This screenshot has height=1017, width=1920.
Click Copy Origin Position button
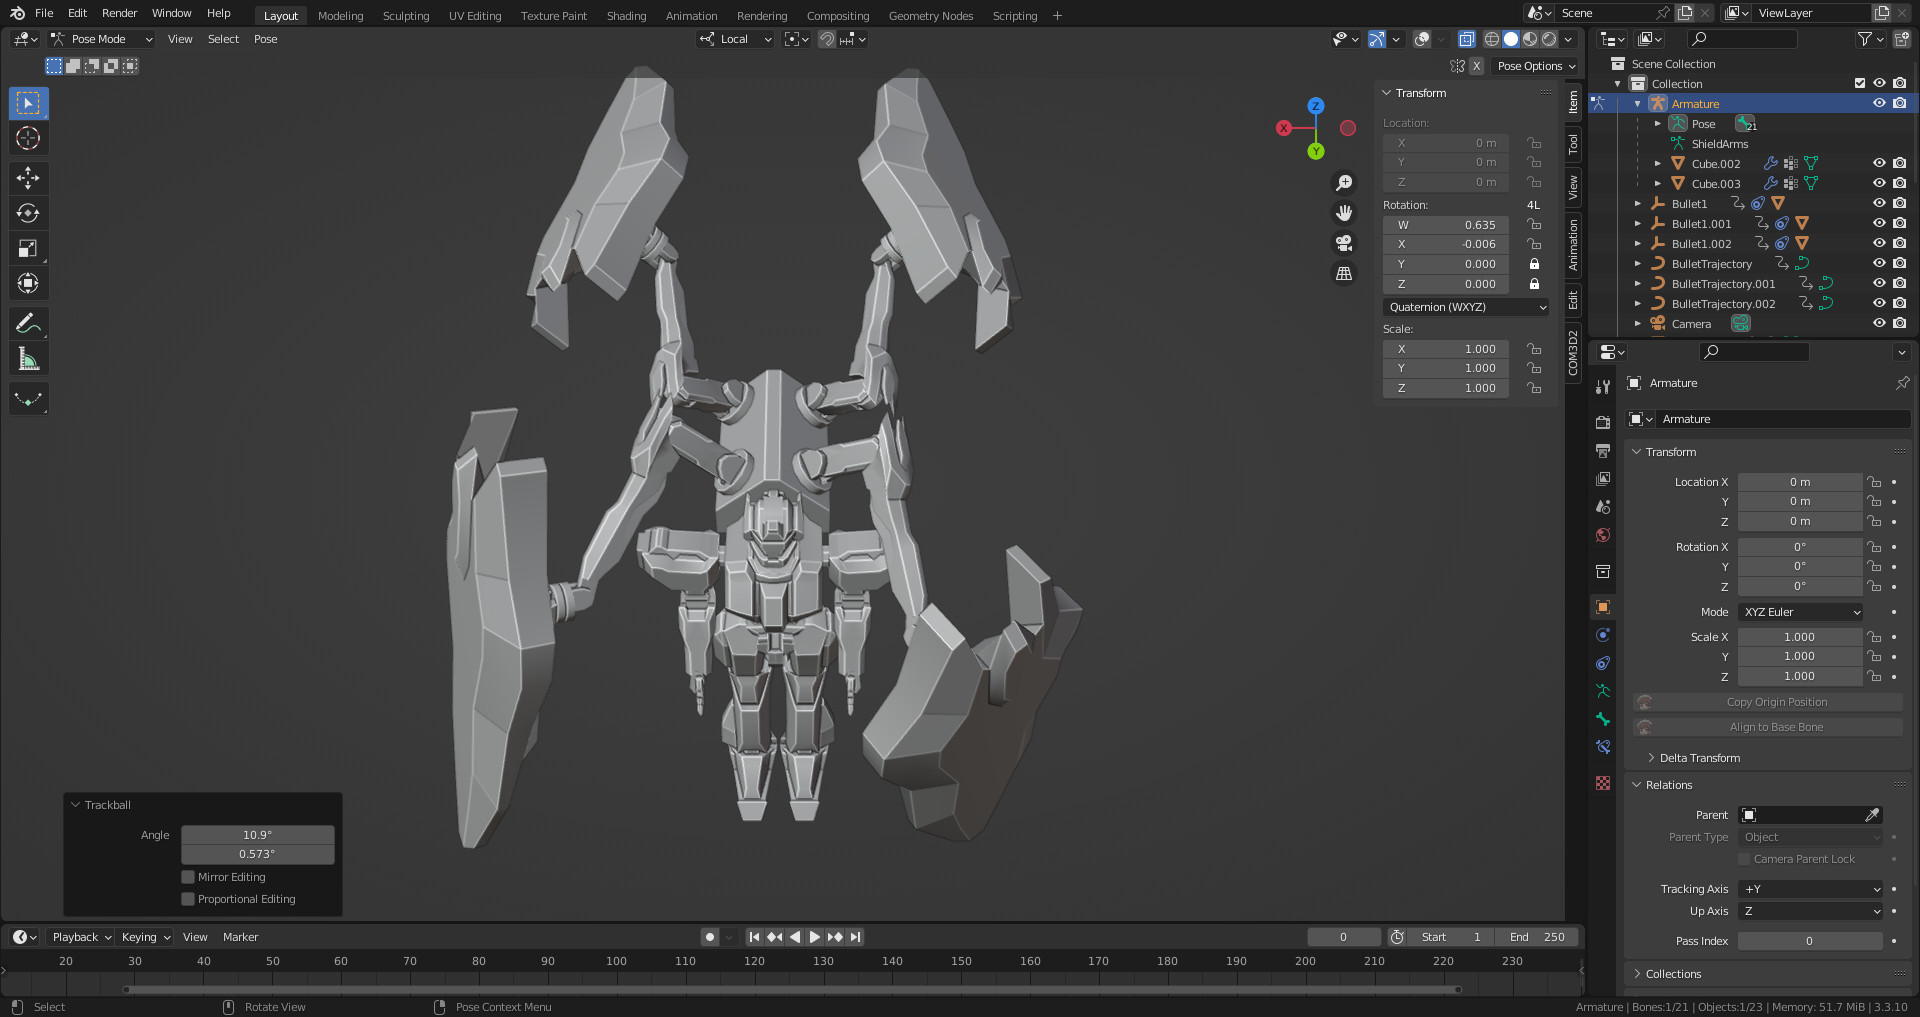click(x=1768, y=702)
